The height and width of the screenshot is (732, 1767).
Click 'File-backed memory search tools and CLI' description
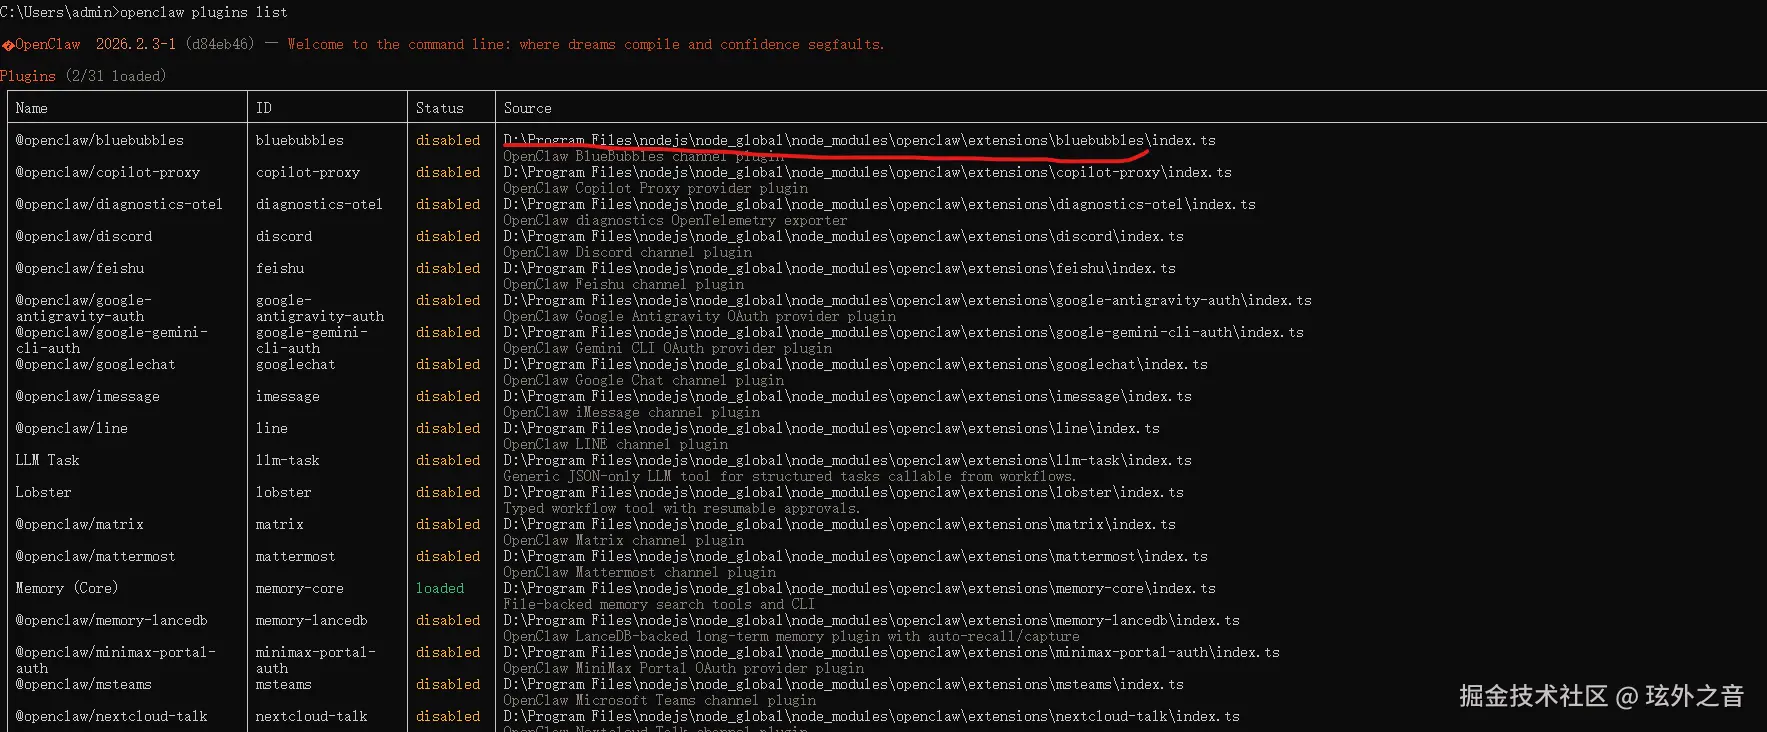point(659,604)
